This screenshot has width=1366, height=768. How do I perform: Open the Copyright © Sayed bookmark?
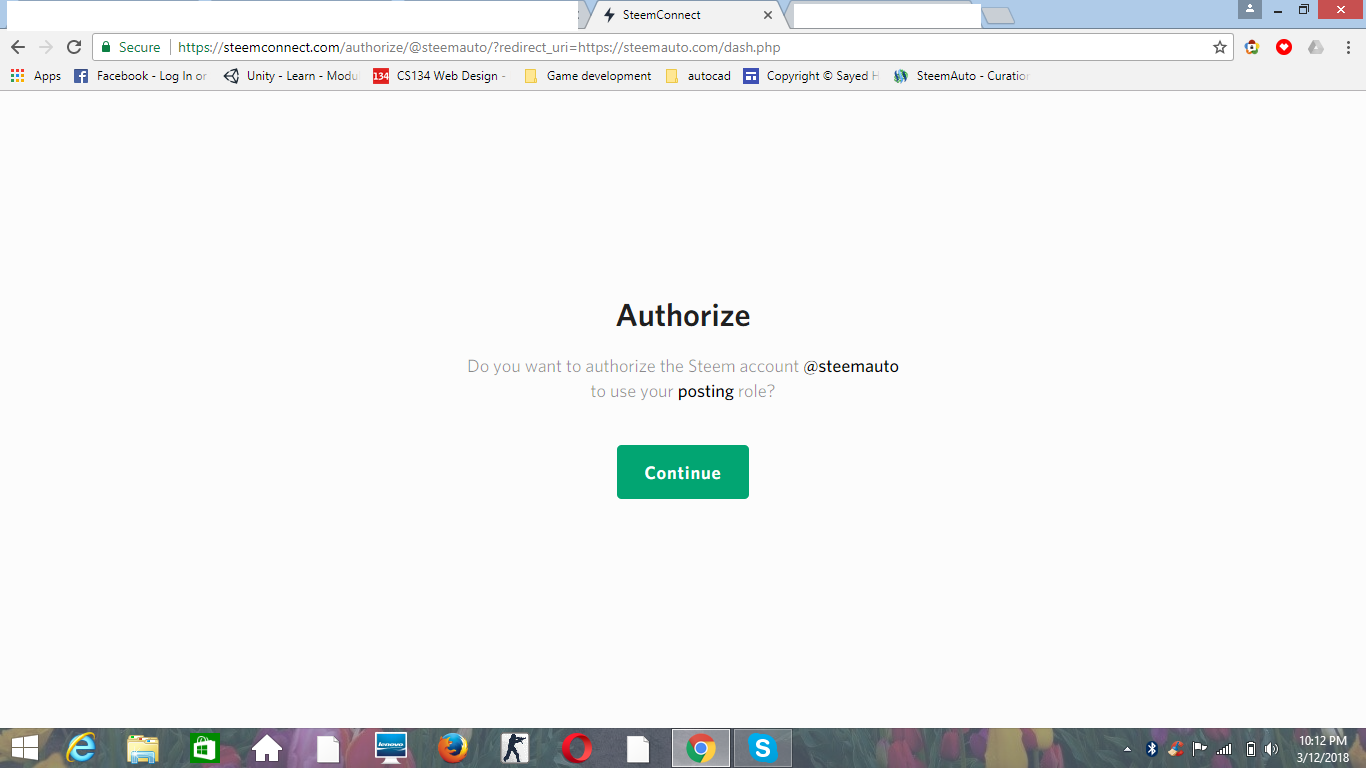(x=812, y=76)
